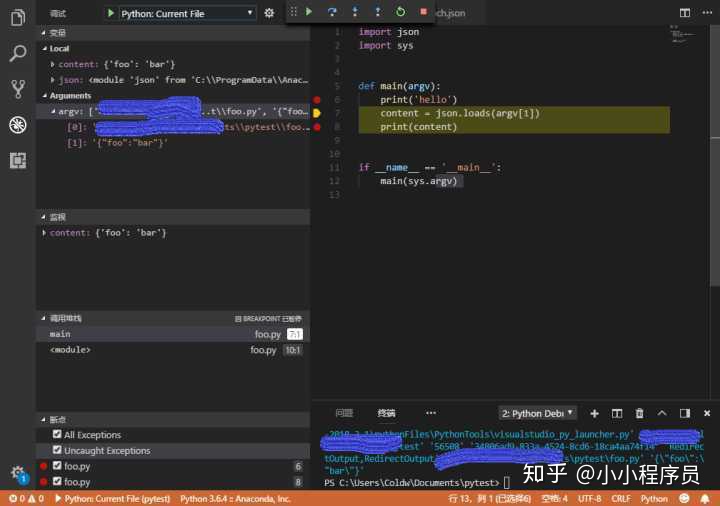
Task: Open the Debug view in activity bar
Action: (x=17, y=124)
